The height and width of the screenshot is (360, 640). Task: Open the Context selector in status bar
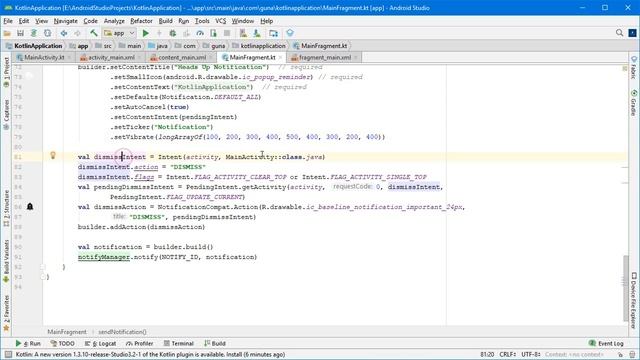coord(575,354)
